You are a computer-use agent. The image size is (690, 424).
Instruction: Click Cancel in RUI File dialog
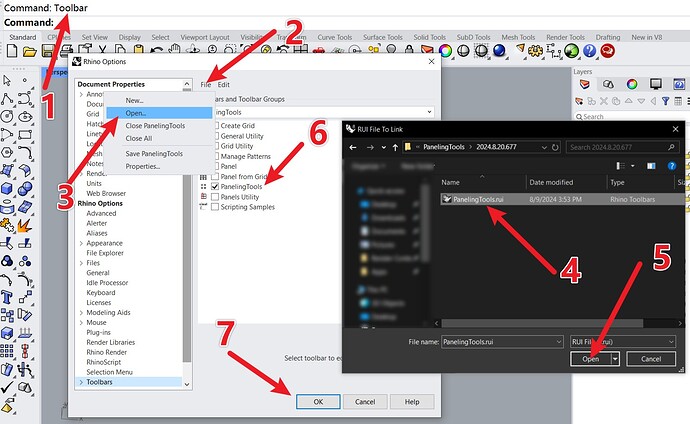click(651, 359)
